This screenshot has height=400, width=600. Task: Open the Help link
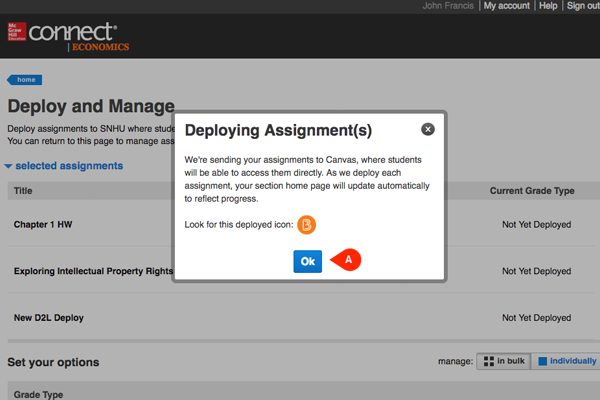[548, 6]
